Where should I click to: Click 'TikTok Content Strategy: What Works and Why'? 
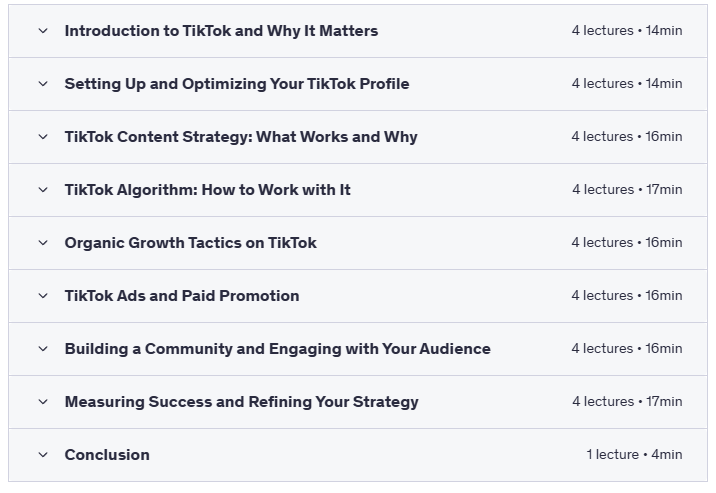pos(241,137)
